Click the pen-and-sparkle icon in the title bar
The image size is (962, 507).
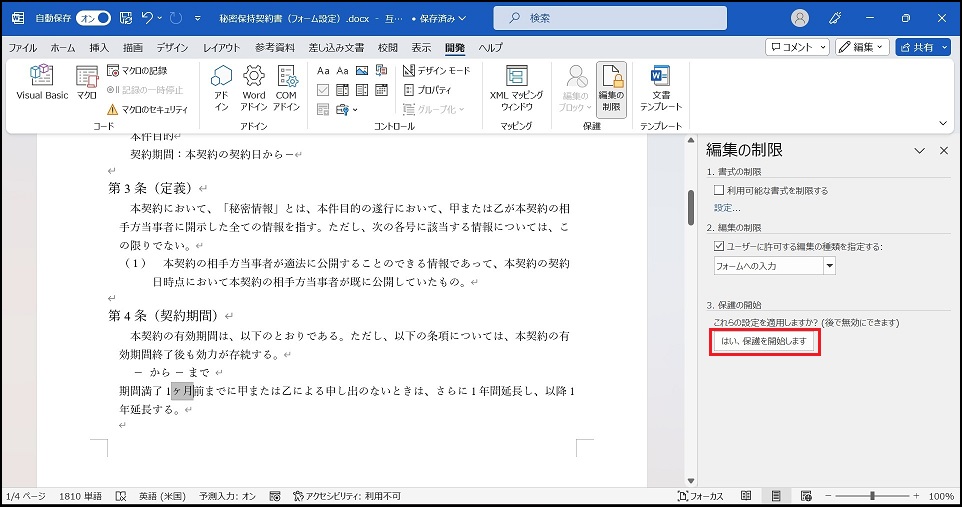[835, 18]
